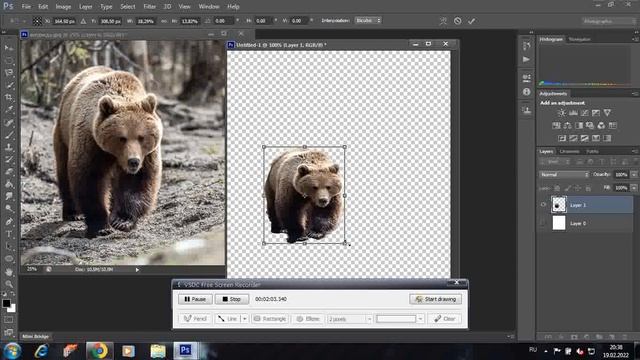640x360 pixels.
Task: Select the Eyedropper tool
Action: coord(9,110)
